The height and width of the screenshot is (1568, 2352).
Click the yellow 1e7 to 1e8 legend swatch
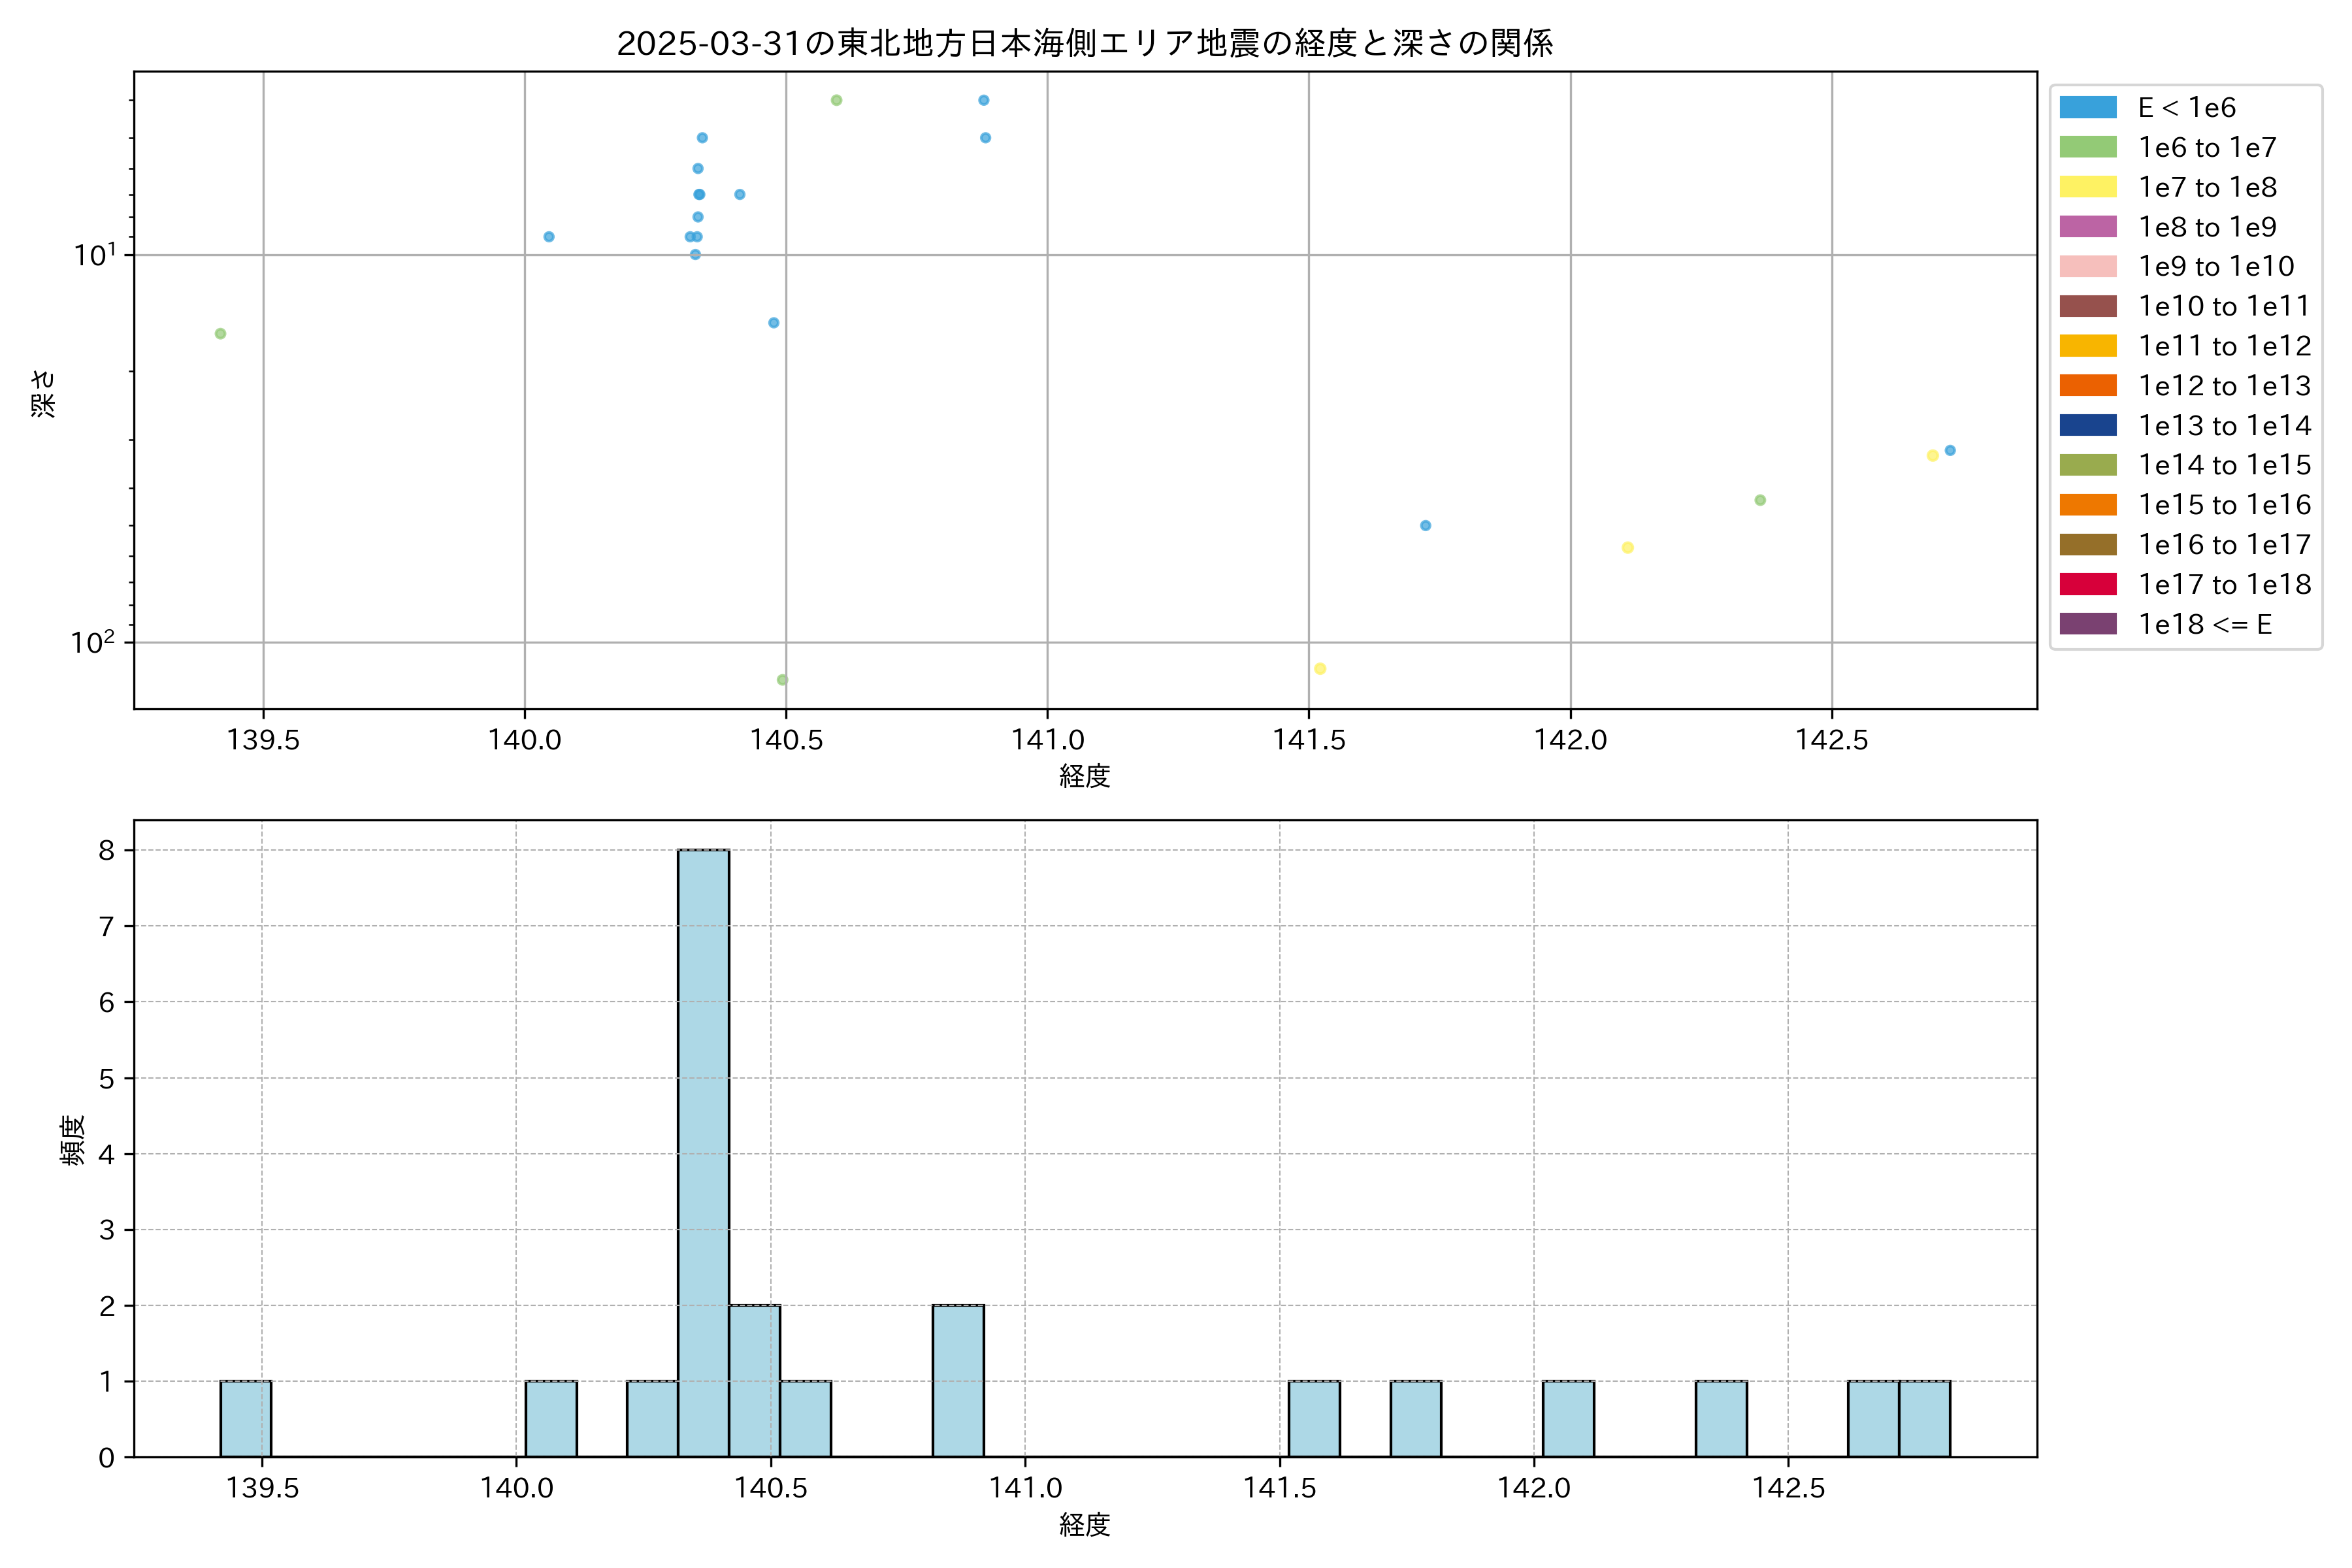[x=2088, y=187]
